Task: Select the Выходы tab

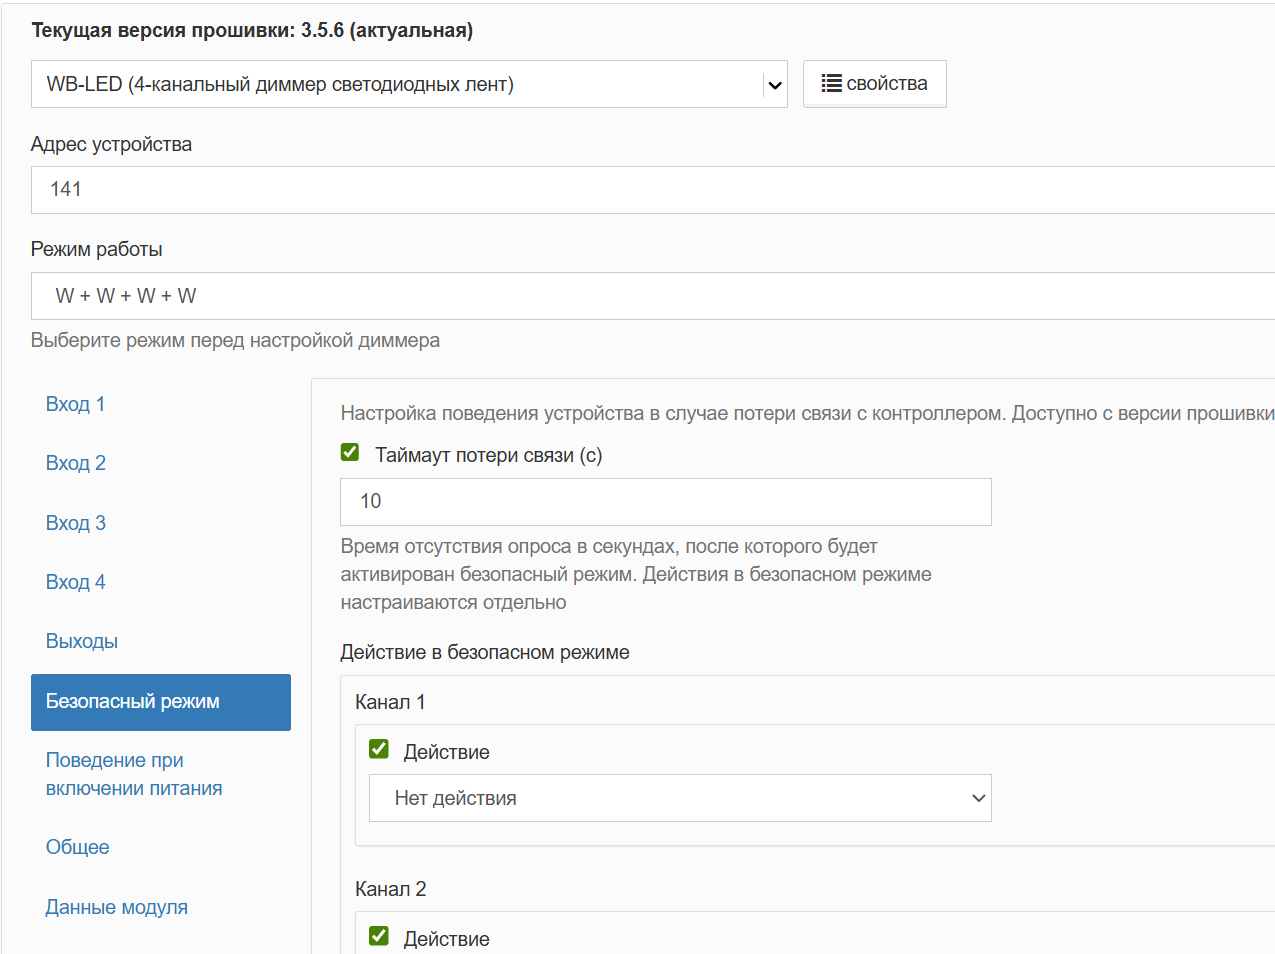Action: click(x=82, y=641)
